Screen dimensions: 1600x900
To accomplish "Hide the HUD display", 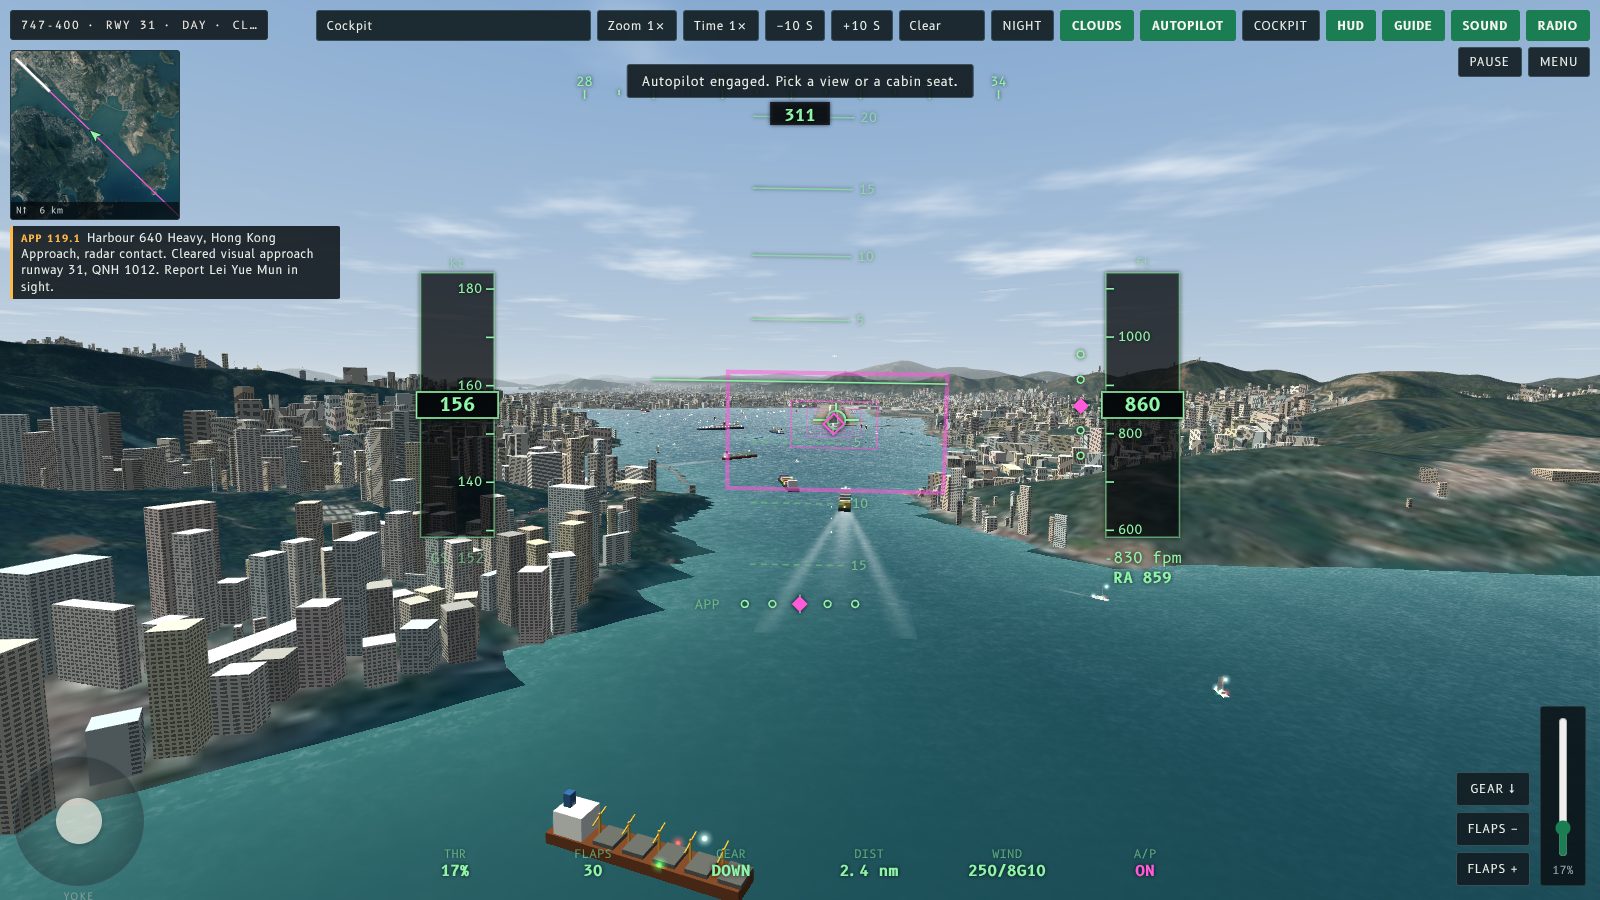I will click(1350, 25).
